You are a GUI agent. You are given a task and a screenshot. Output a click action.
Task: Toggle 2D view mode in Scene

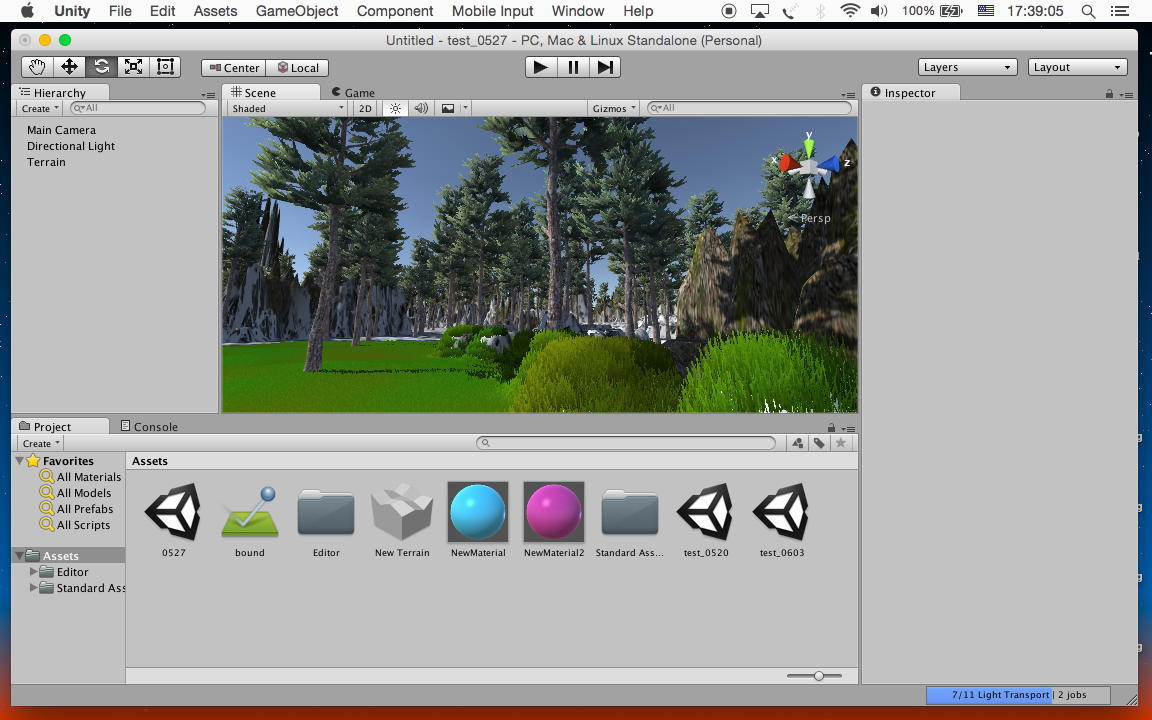[365, 108]
